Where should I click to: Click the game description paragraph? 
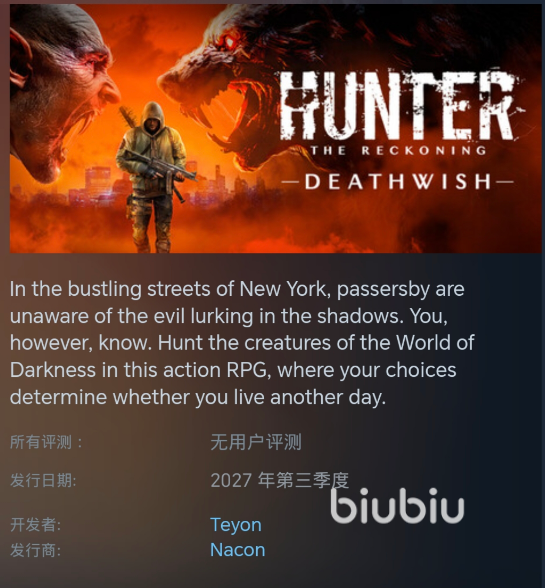coord(242,343)
